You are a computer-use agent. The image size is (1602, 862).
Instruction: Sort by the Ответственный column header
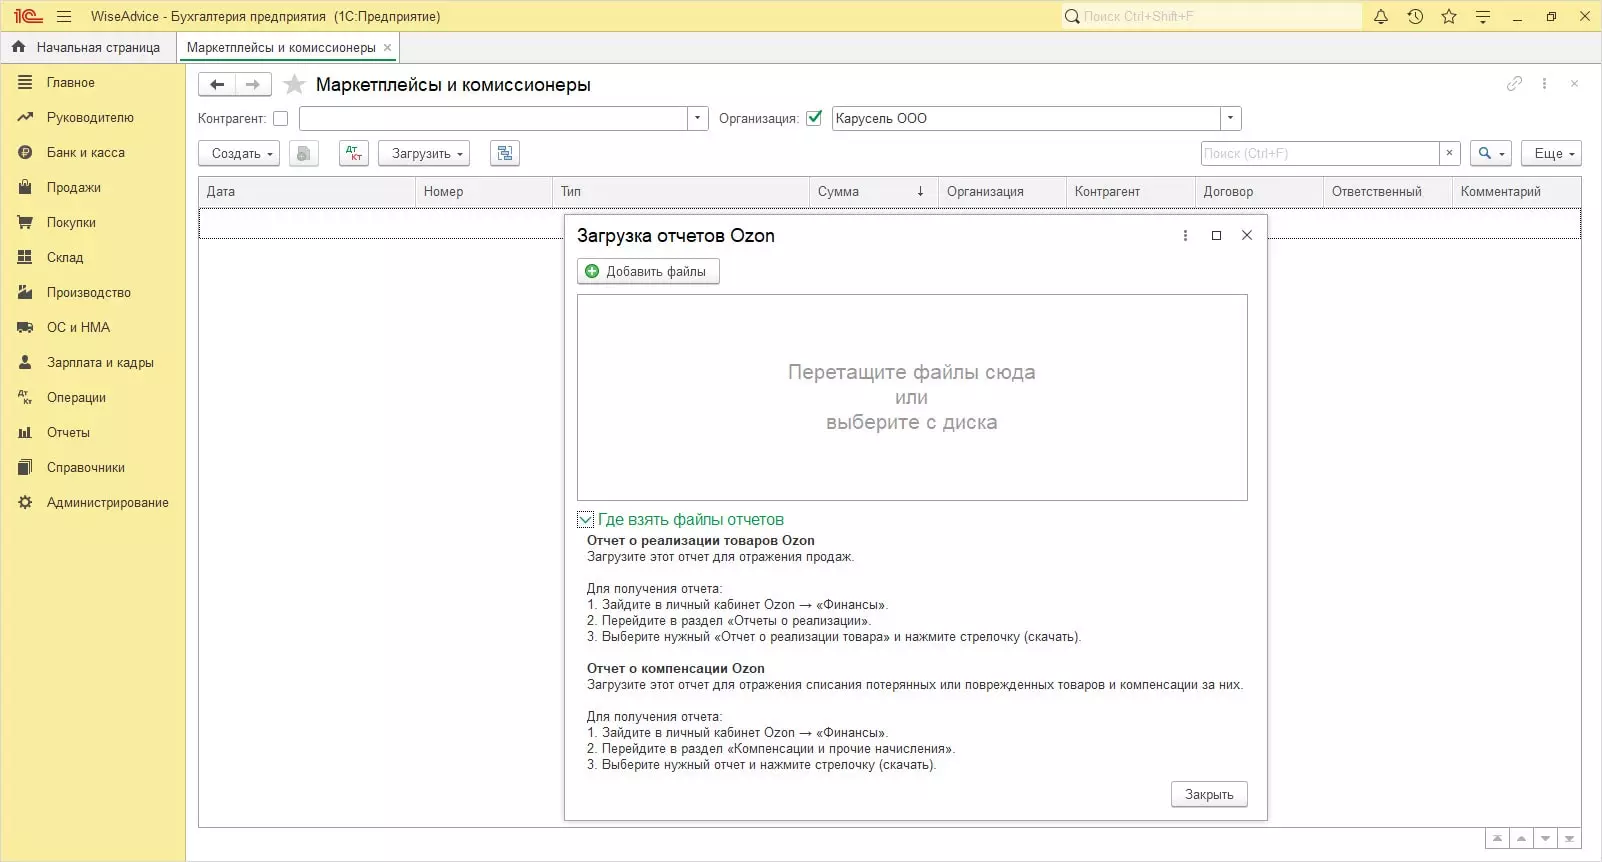click(x=1387, y=192)
